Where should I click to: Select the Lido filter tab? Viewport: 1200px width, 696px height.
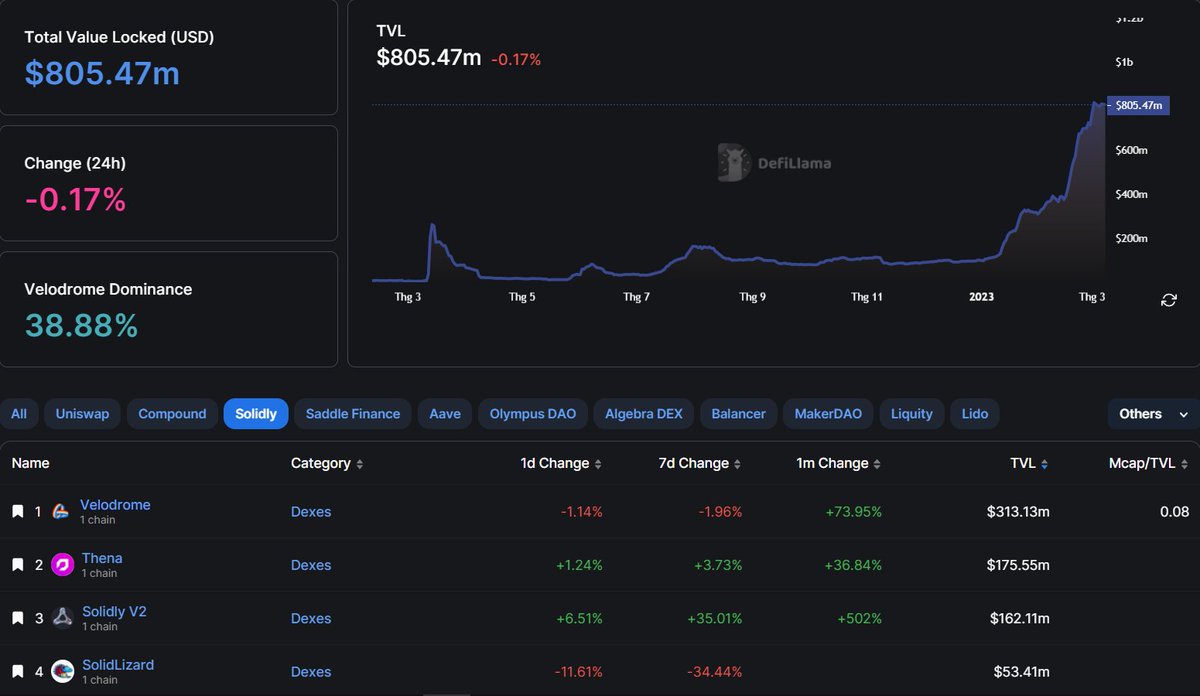975,414
